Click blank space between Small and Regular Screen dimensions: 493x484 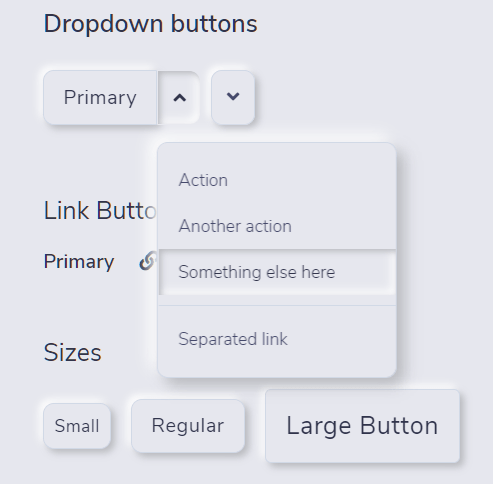(x=121, y=426)
